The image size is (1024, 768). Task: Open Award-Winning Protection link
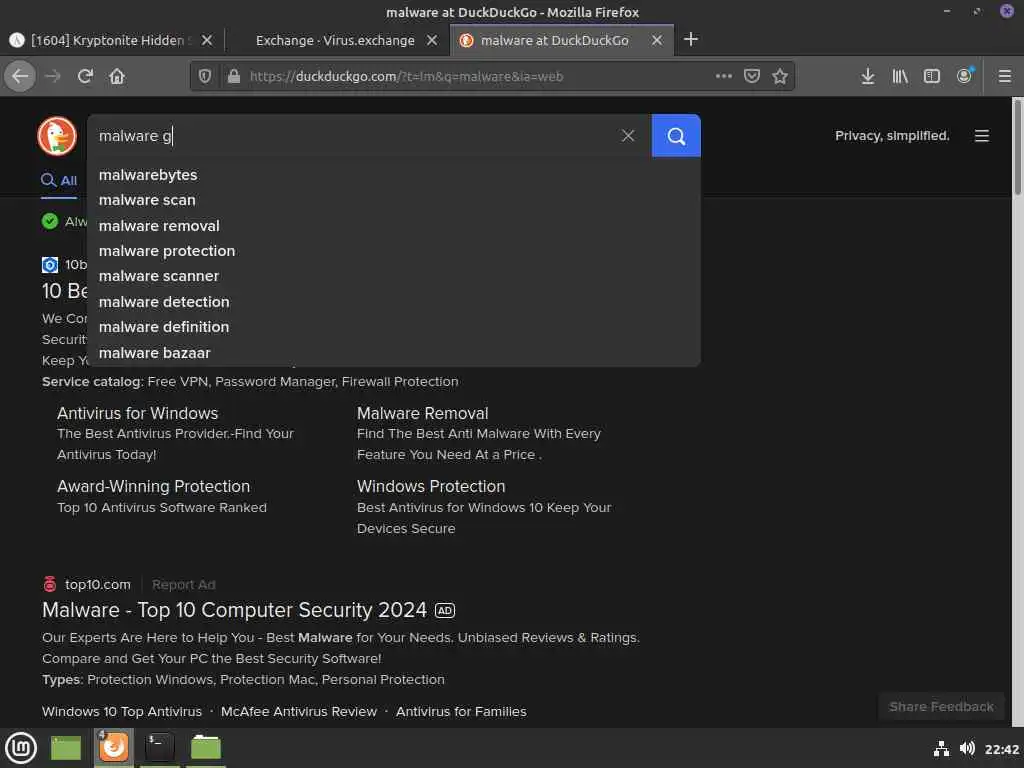pyautogui.click(x=153, y=487)
